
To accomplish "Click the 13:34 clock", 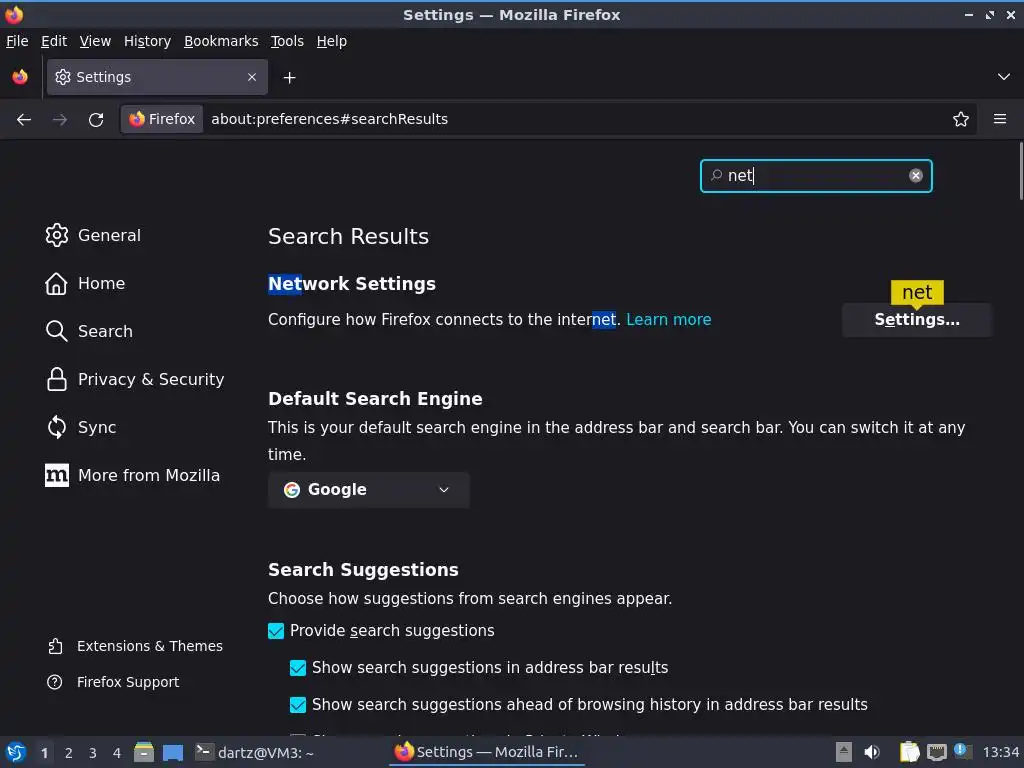I will coord(1000,752).
